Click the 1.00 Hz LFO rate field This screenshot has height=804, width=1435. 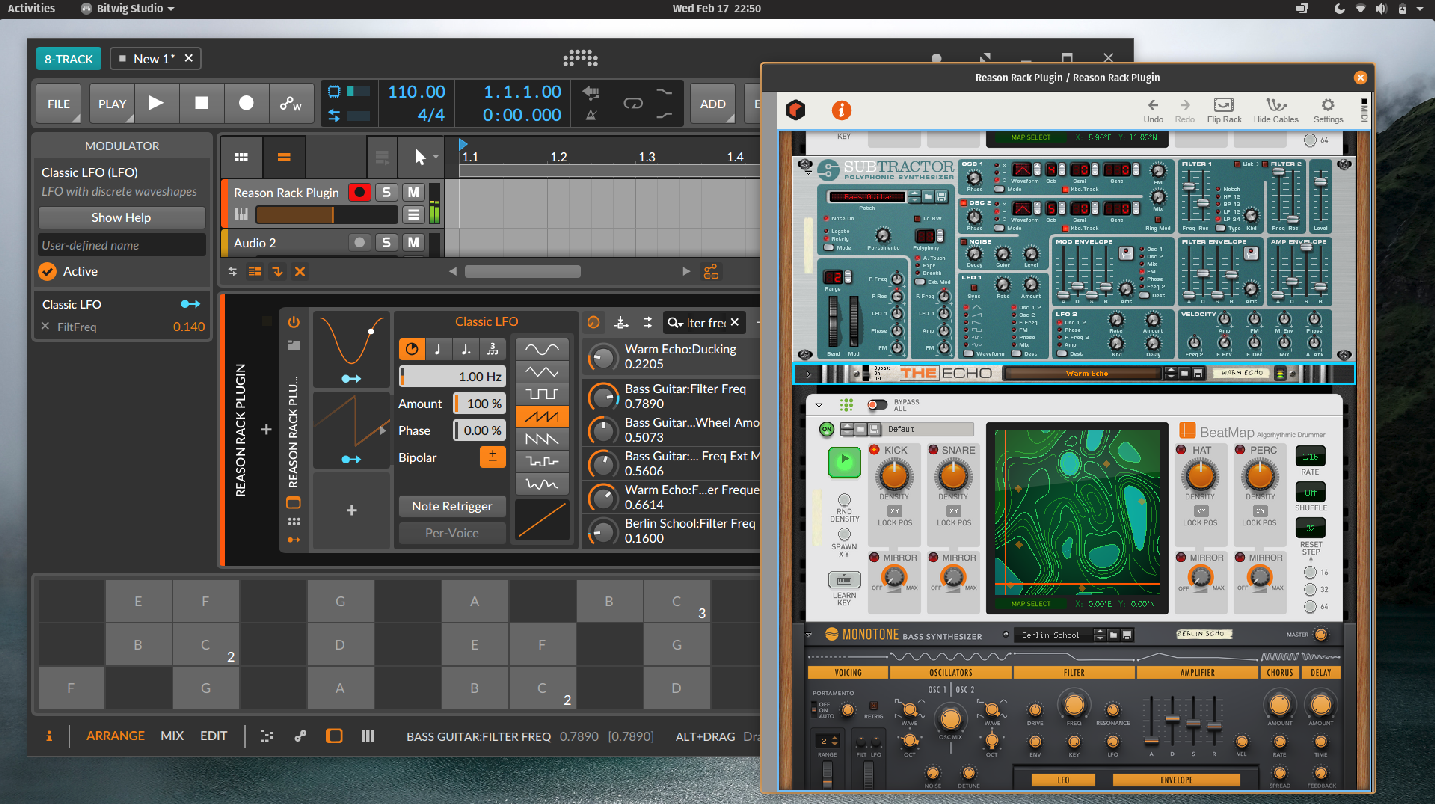coord(452,376)
